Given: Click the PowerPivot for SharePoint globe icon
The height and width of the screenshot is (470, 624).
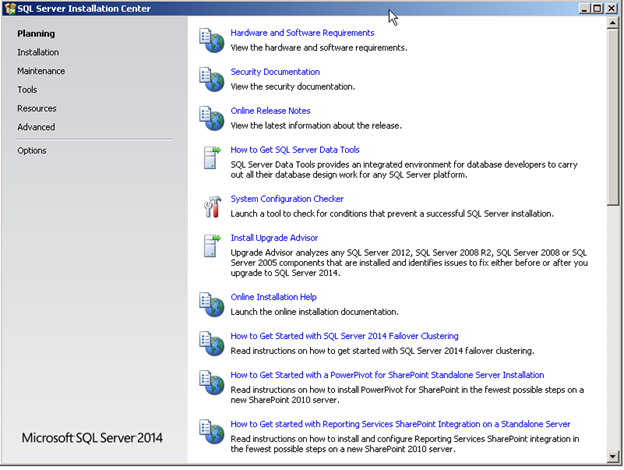Looking at the screenshot, I should click(x=211, y=382).
